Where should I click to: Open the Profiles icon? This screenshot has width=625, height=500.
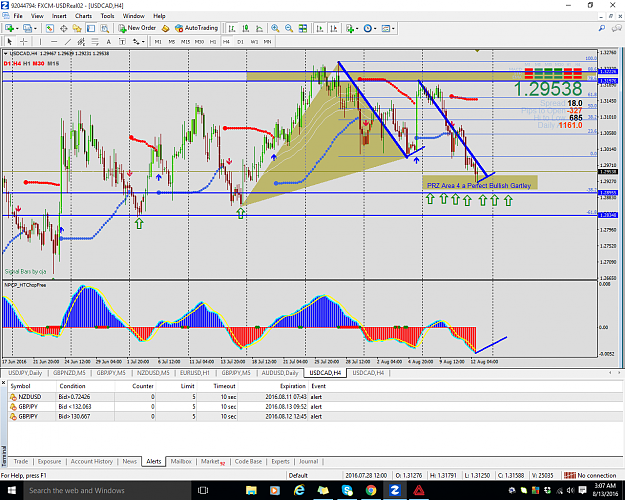[x=28, y=28]
